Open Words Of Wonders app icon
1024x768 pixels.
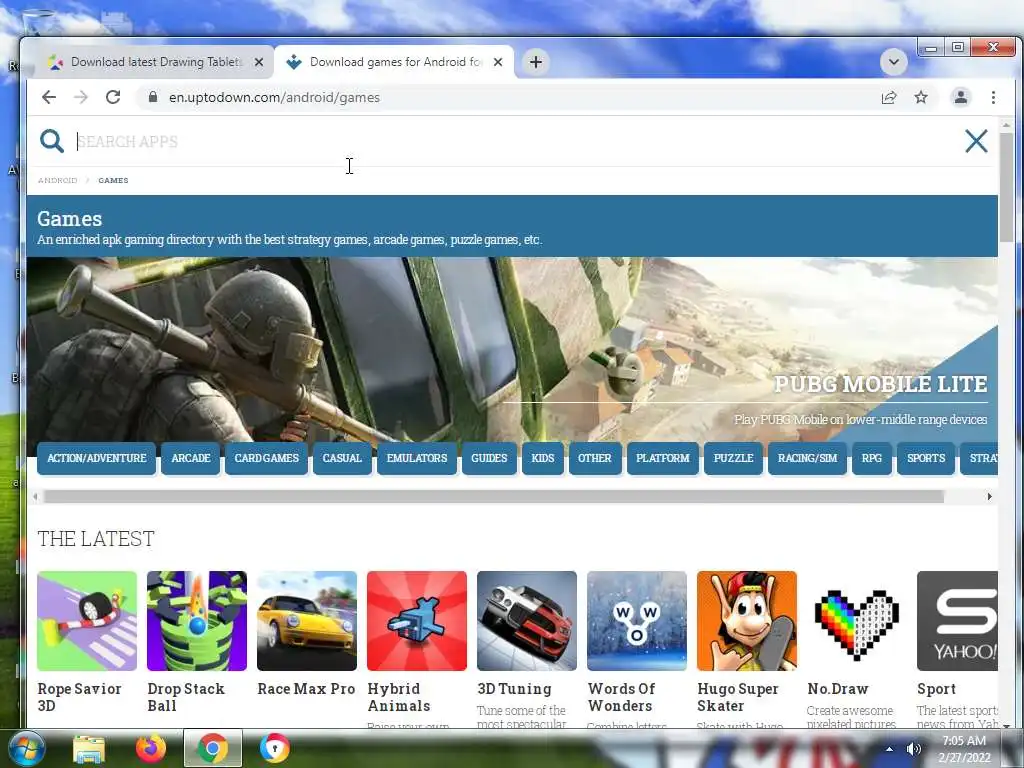point(637,621)
